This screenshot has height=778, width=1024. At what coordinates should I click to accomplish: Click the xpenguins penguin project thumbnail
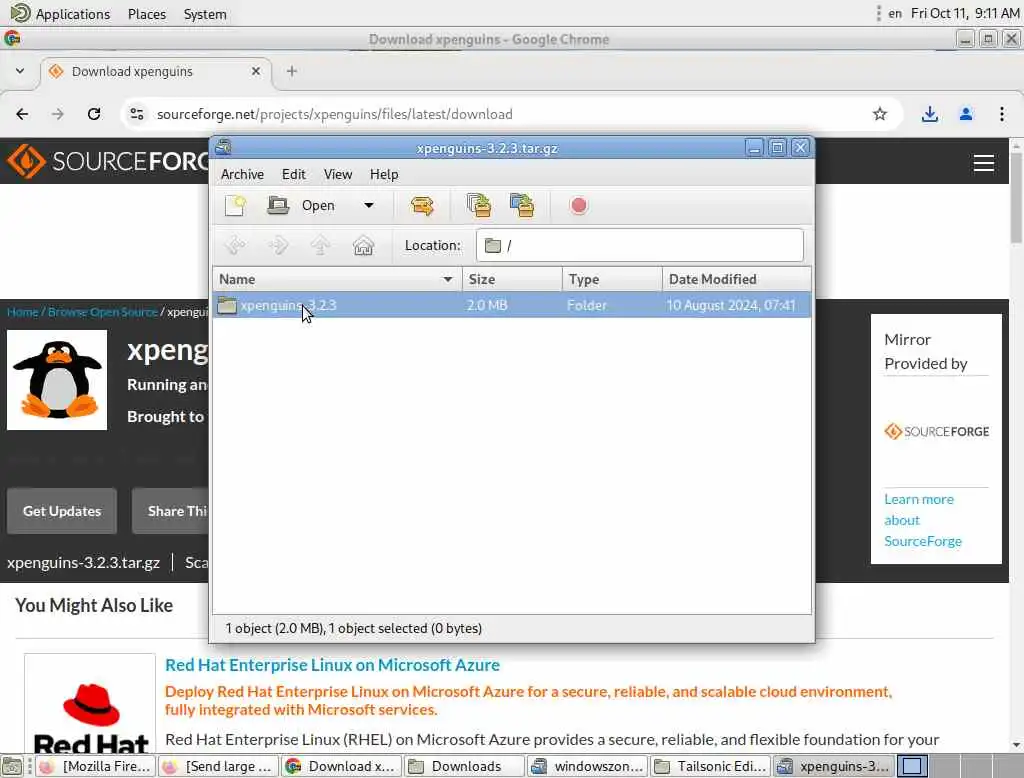click(57, 380)
